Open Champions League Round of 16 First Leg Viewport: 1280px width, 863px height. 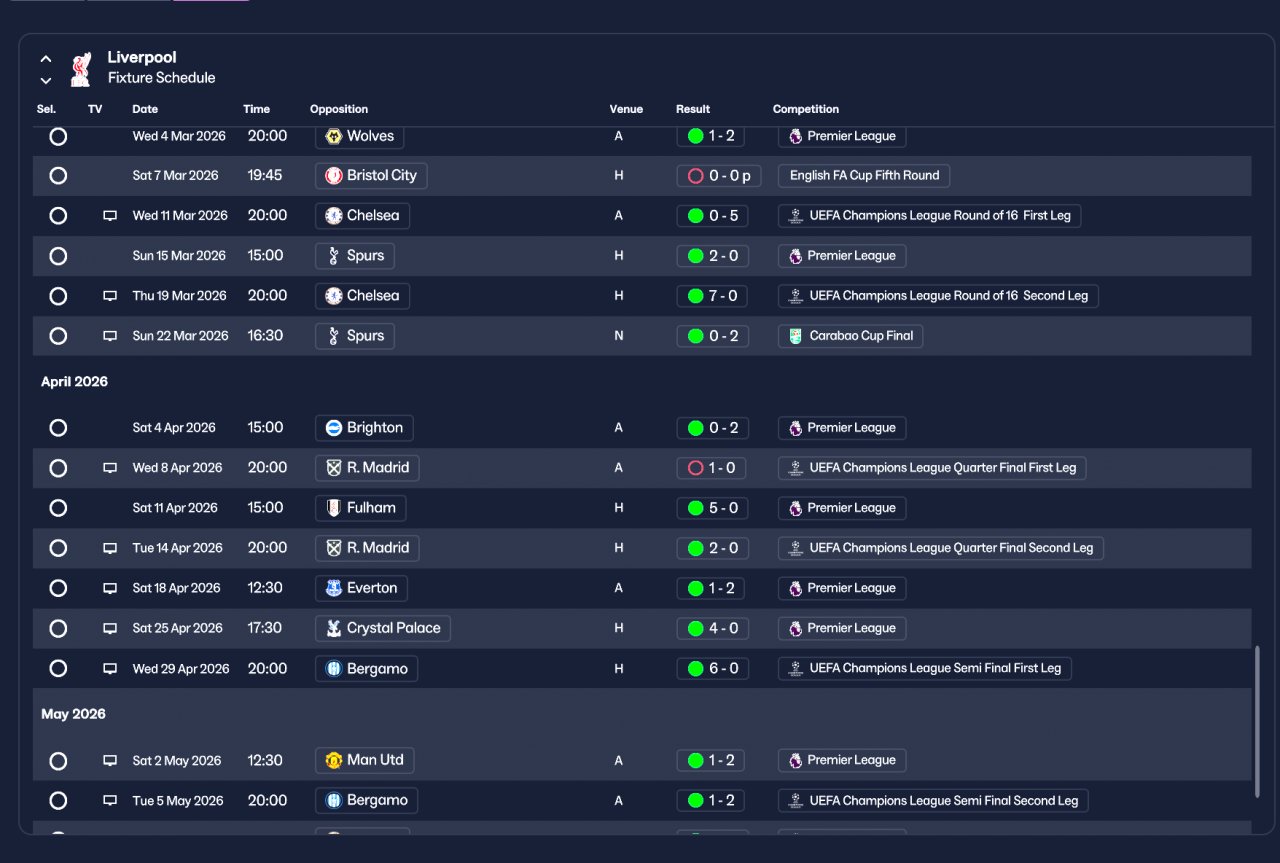pos(929,216)
